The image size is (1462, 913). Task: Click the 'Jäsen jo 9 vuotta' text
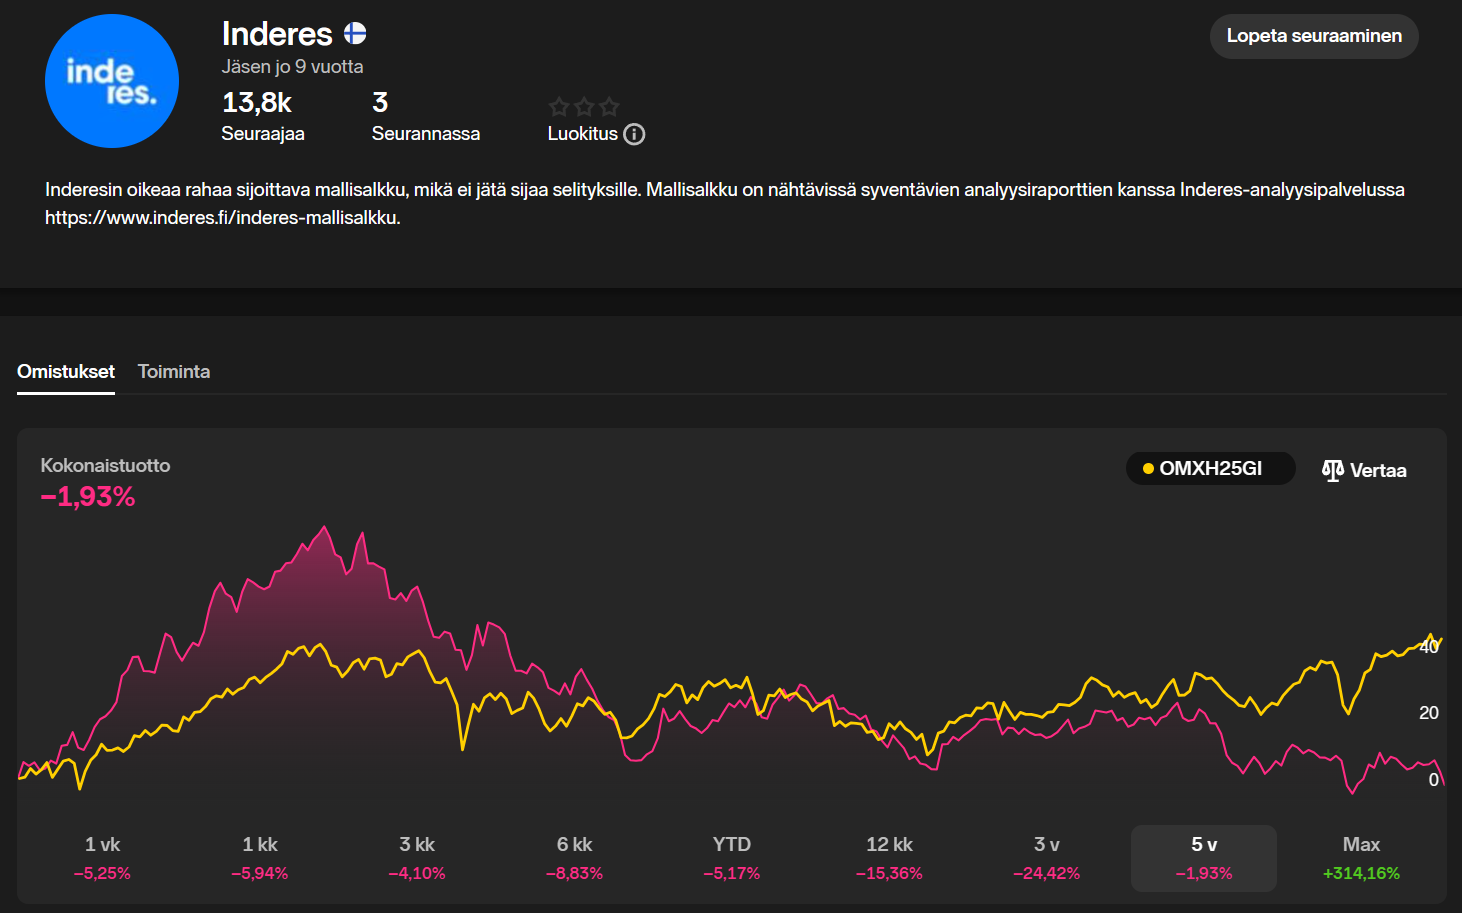click(292, 67)
